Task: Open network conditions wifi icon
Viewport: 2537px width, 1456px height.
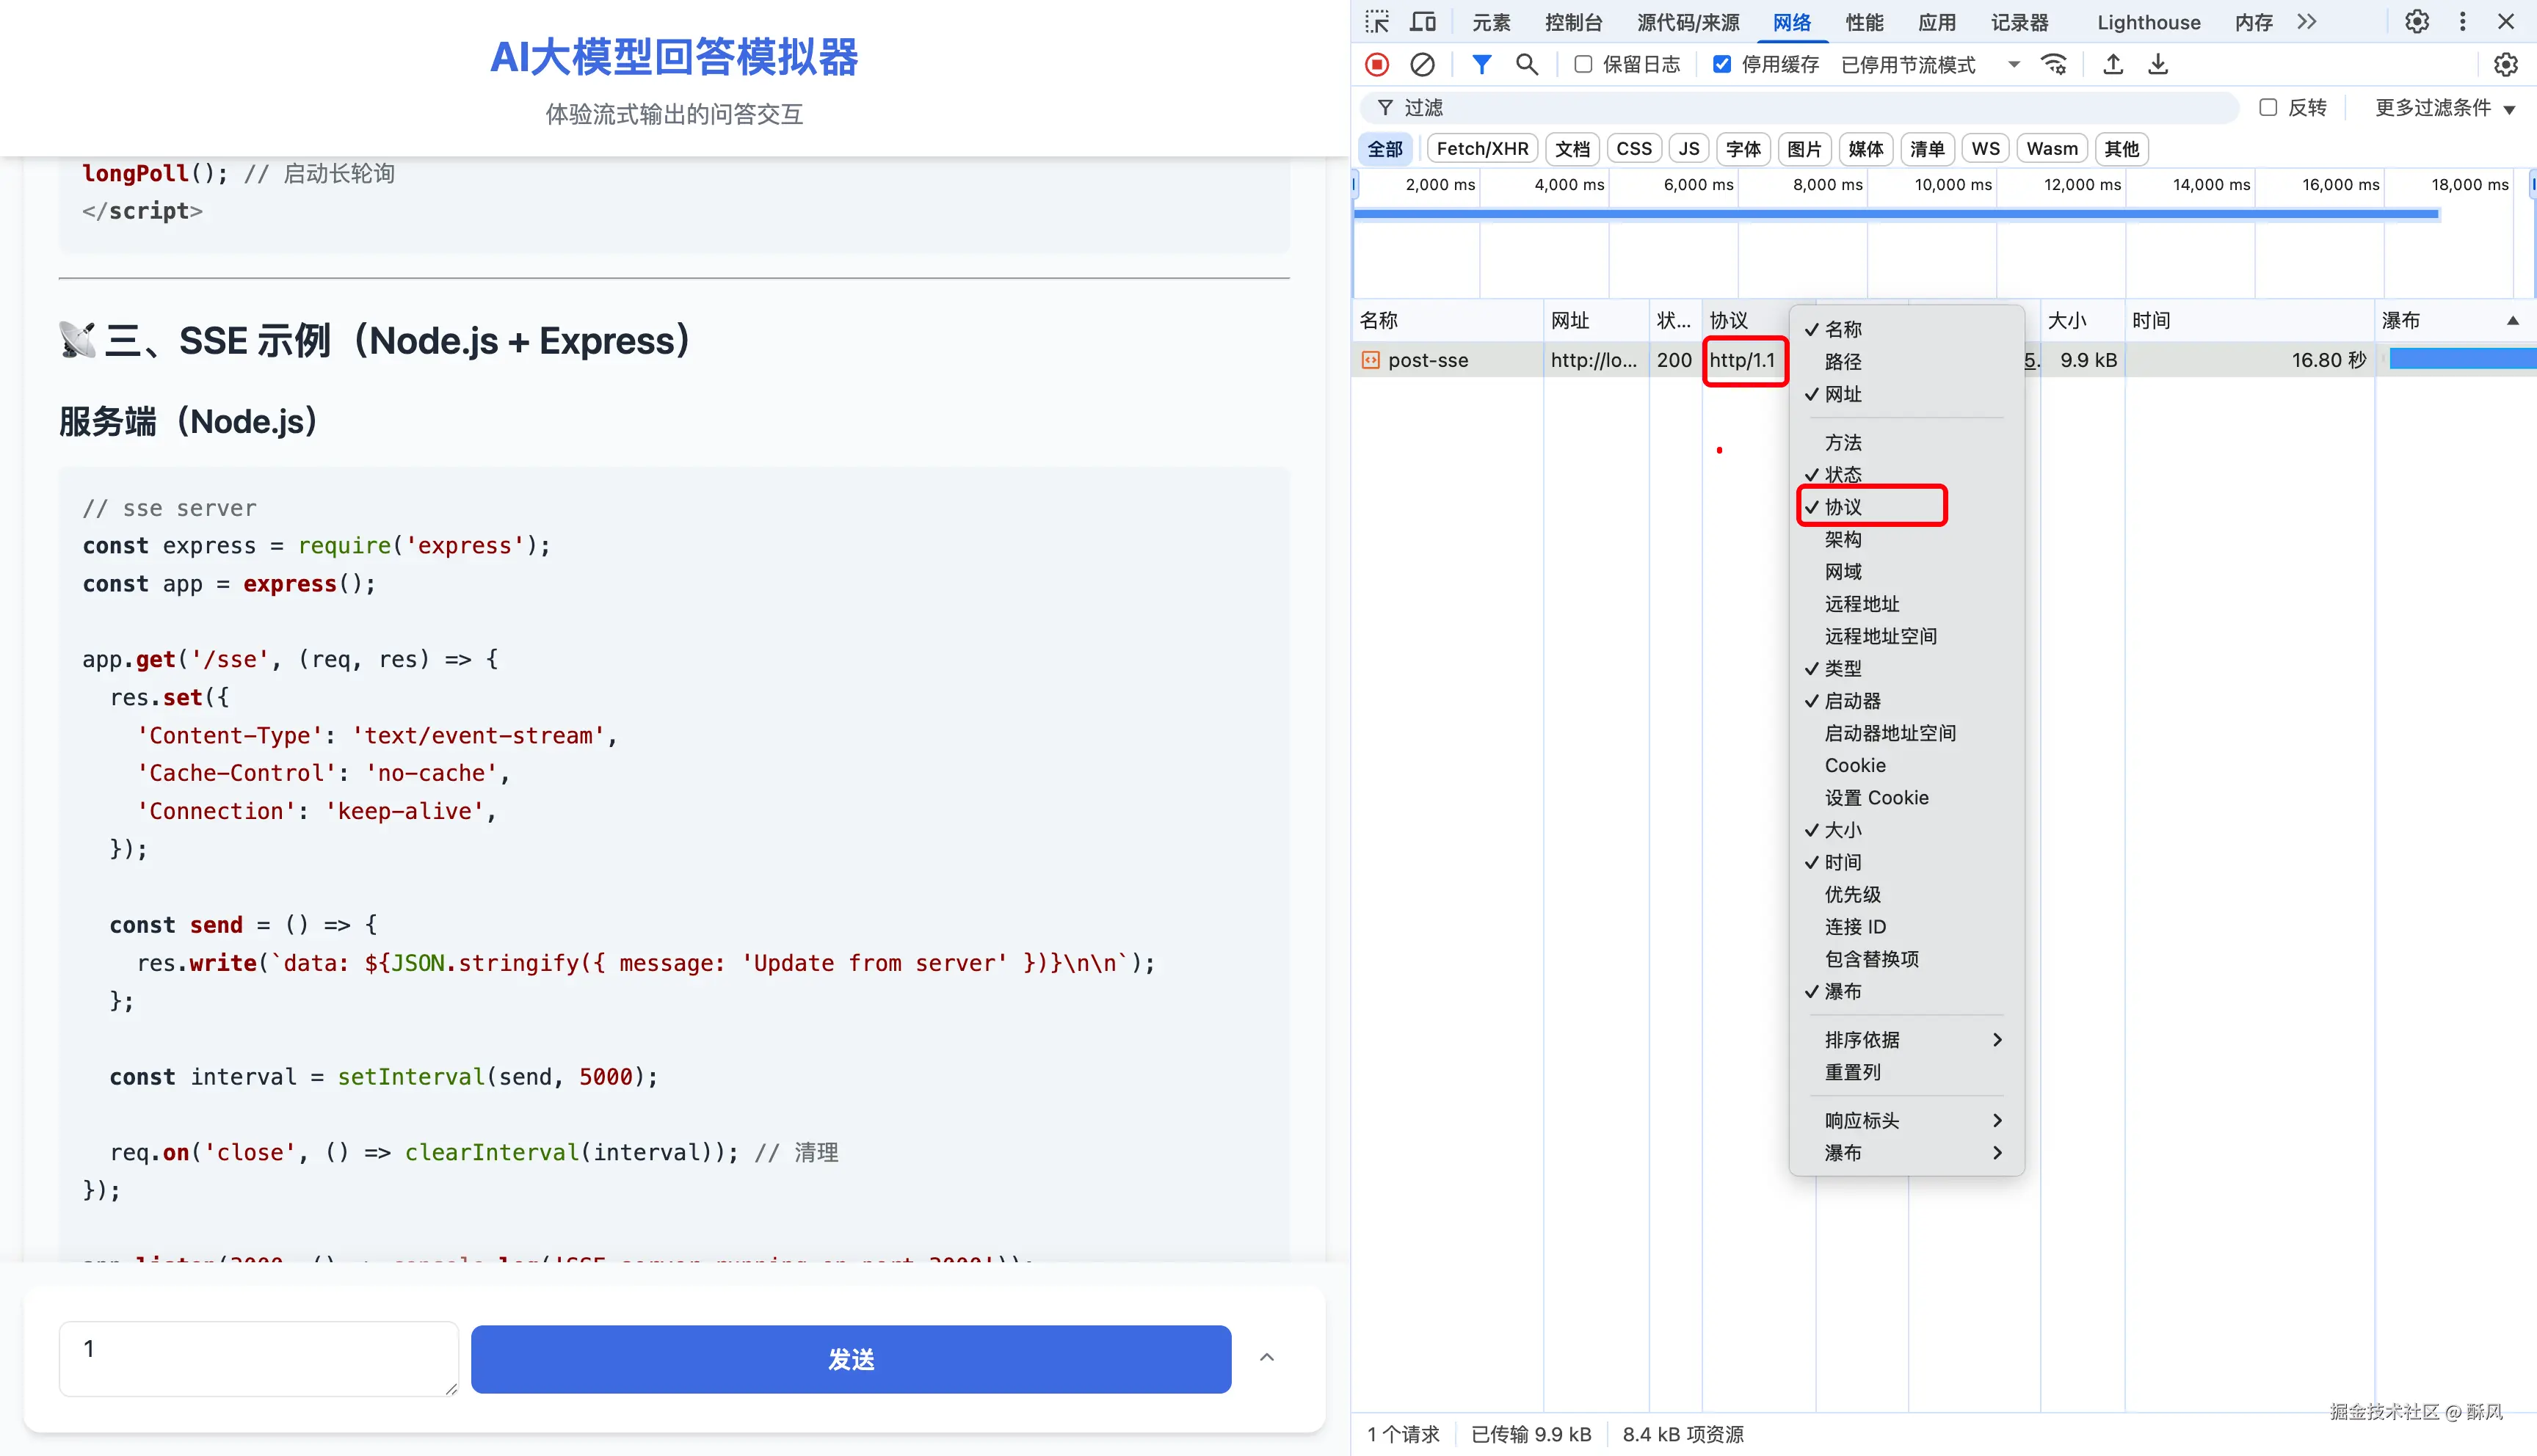Action: (2054, 65)
